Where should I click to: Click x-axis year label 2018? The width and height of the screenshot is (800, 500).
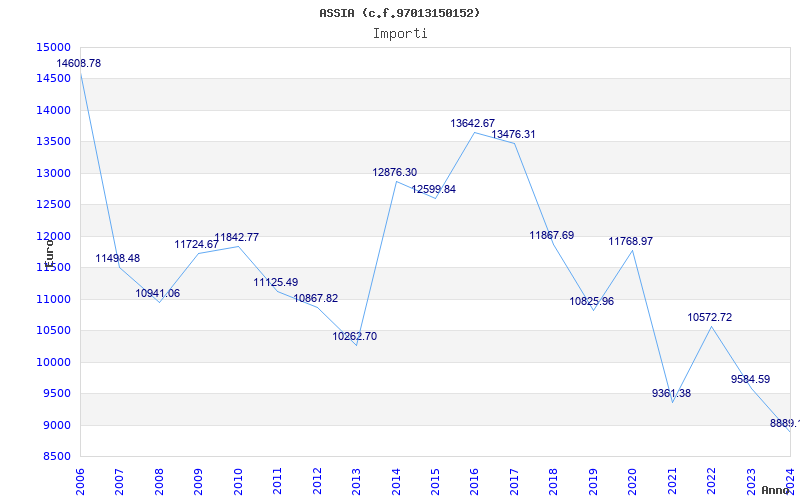pyautogui.click(x=554, y=482)
